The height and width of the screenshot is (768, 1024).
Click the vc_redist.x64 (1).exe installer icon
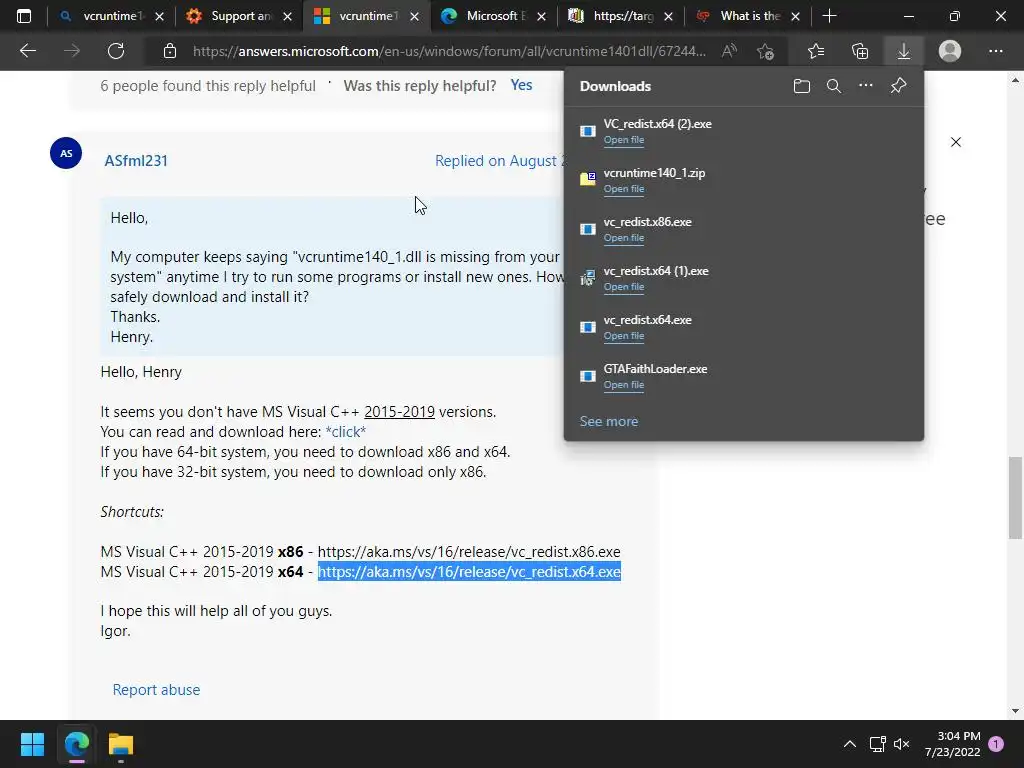click(588, 278)
